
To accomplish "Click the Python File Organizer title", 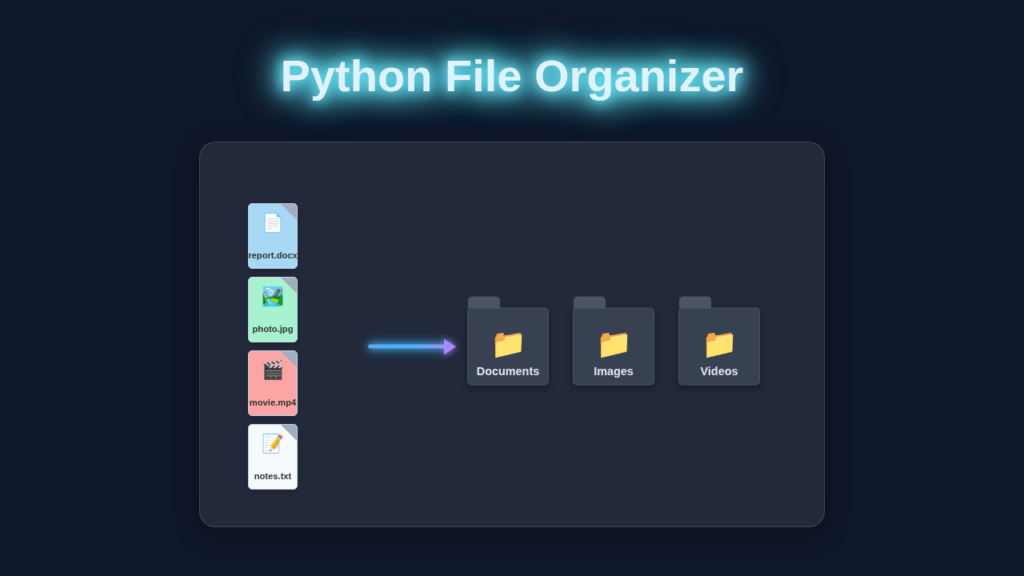I will pyautogui.click(x=512, y=77).
